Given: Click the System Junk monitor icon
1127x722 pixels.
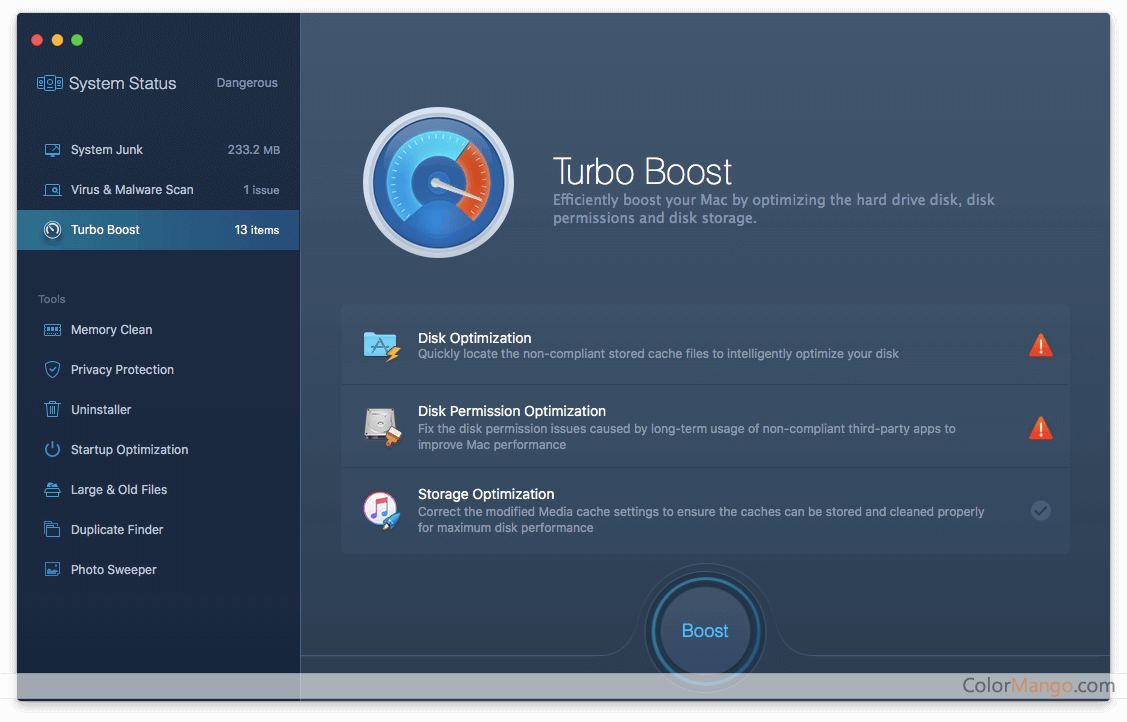Looking at the screenshot, I should (x=53, y=150).
